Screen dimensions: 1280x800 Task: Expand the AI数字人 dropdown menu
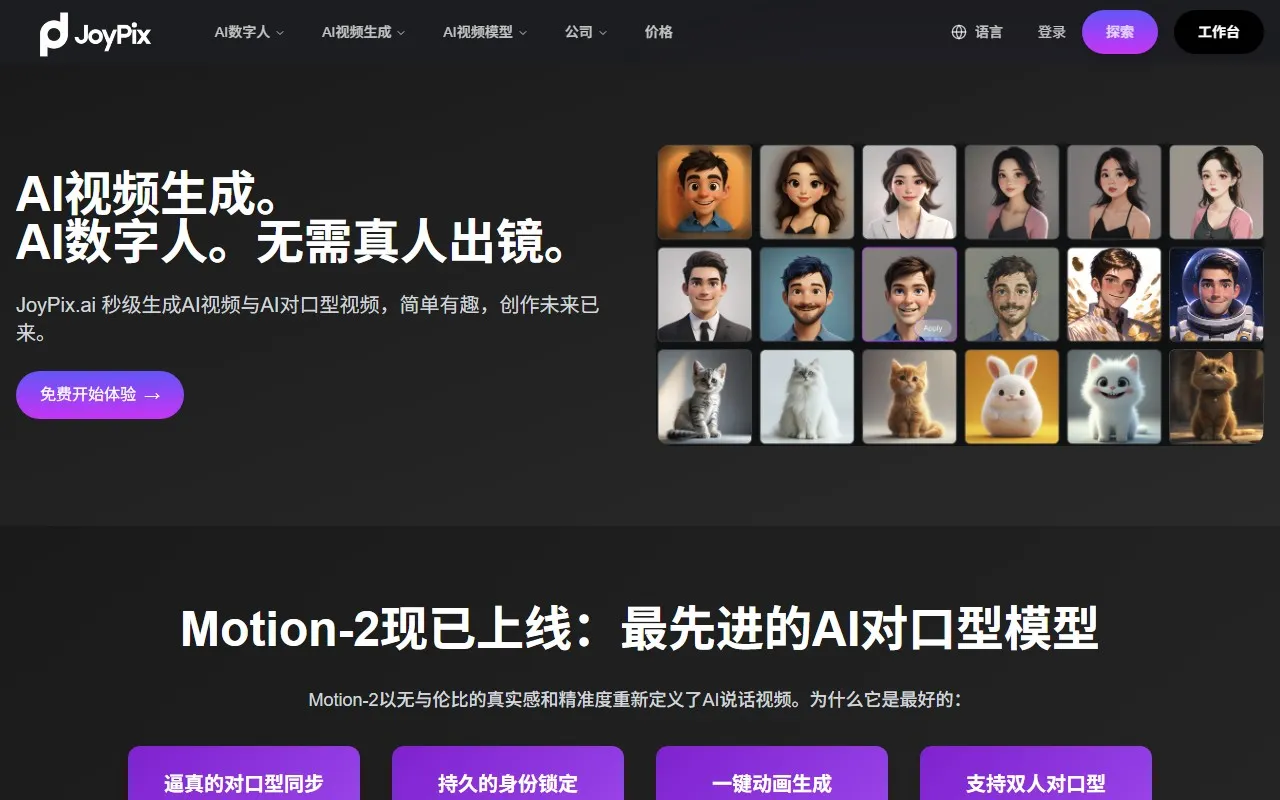pos(249,32)
